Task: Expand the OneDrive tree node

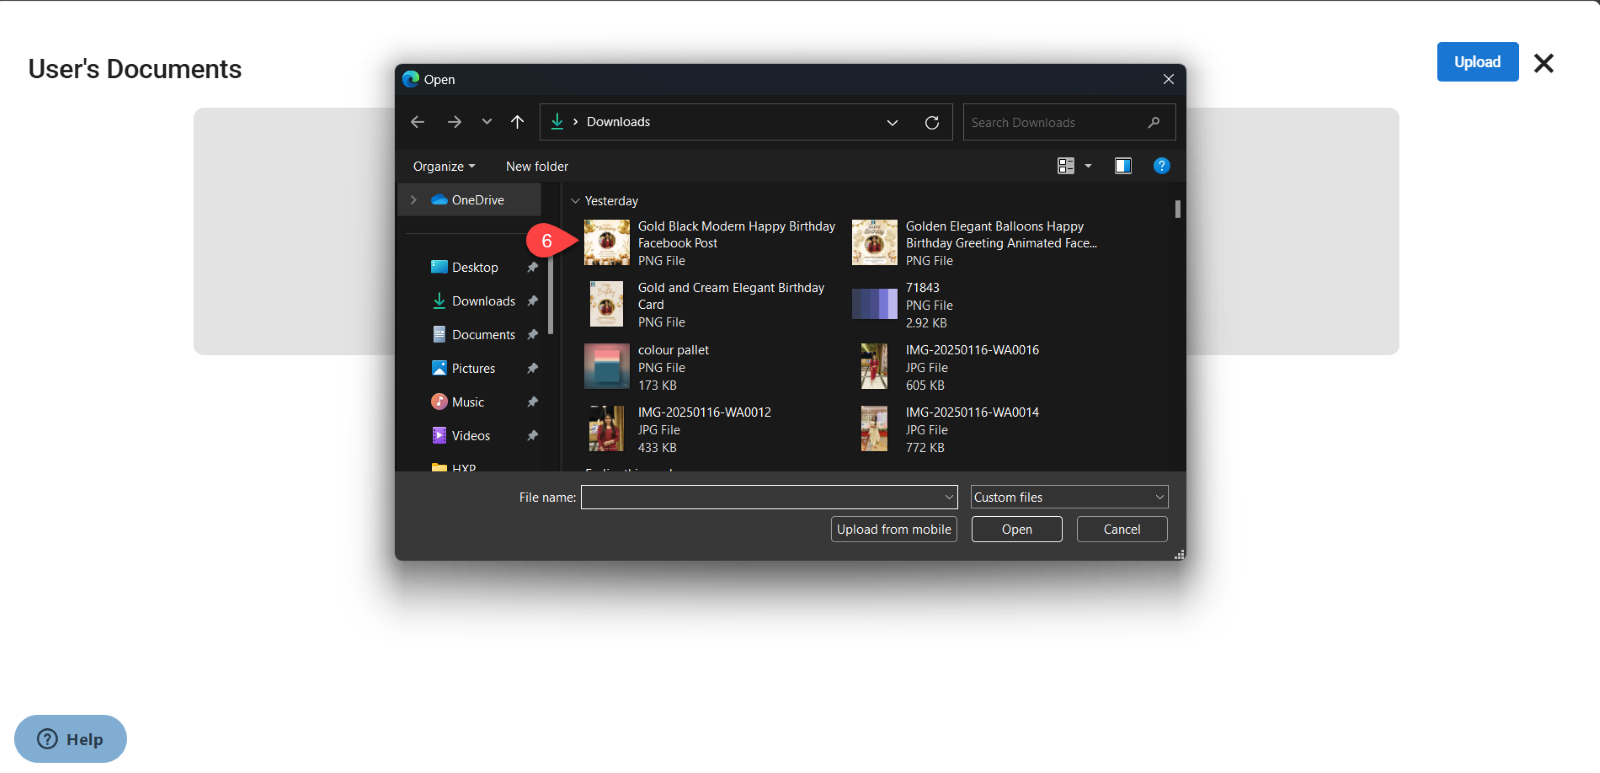Action: click(x=414, y=200)
